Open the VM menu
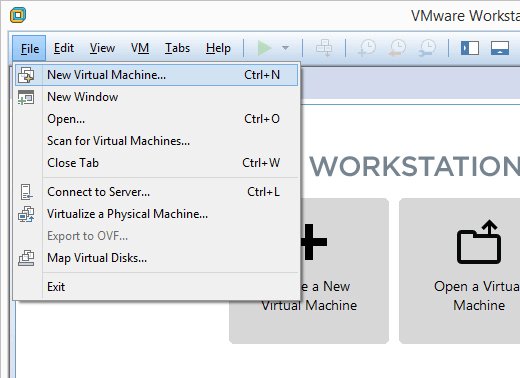Viewport: 520px width, 378px height. coord(140,48)
